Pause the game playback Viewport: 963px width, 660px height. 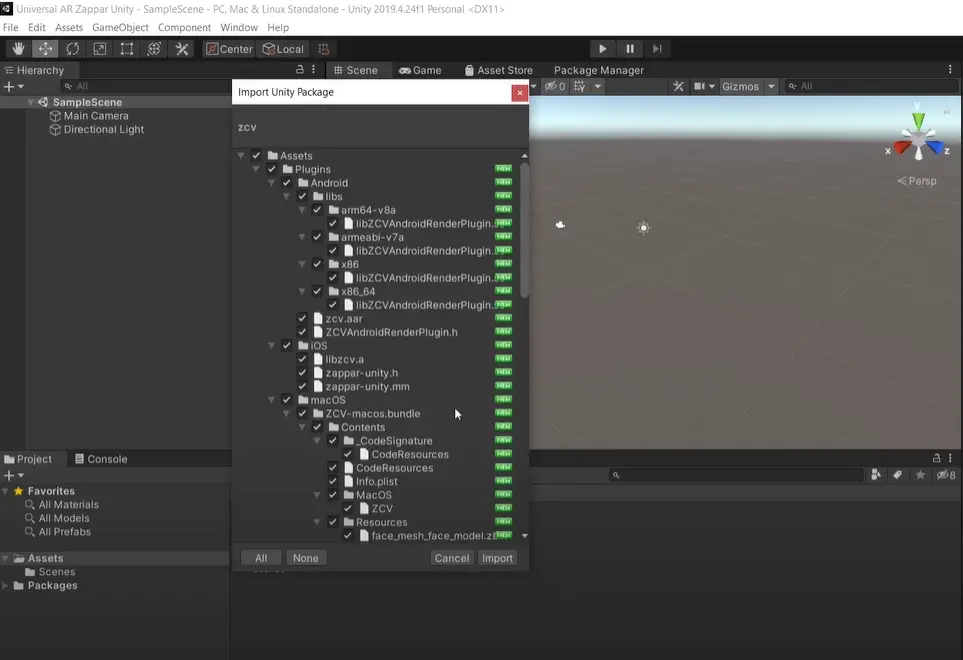(630, 49)
